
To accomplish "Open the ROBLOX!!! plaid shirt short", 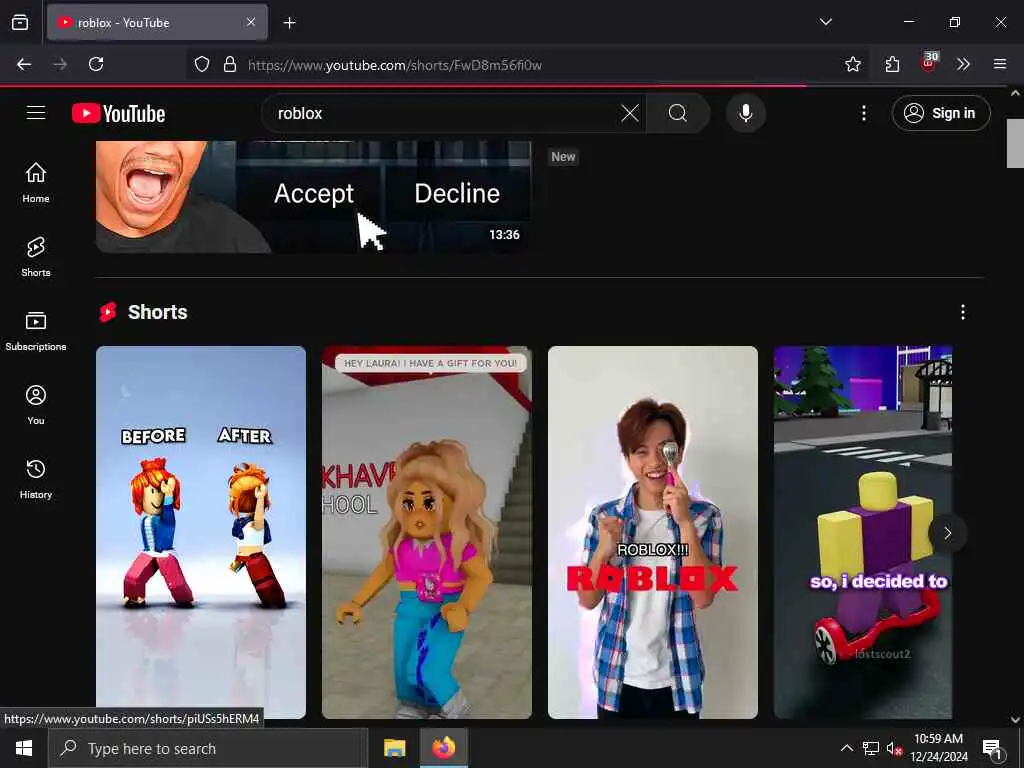I will click(652, 532).
